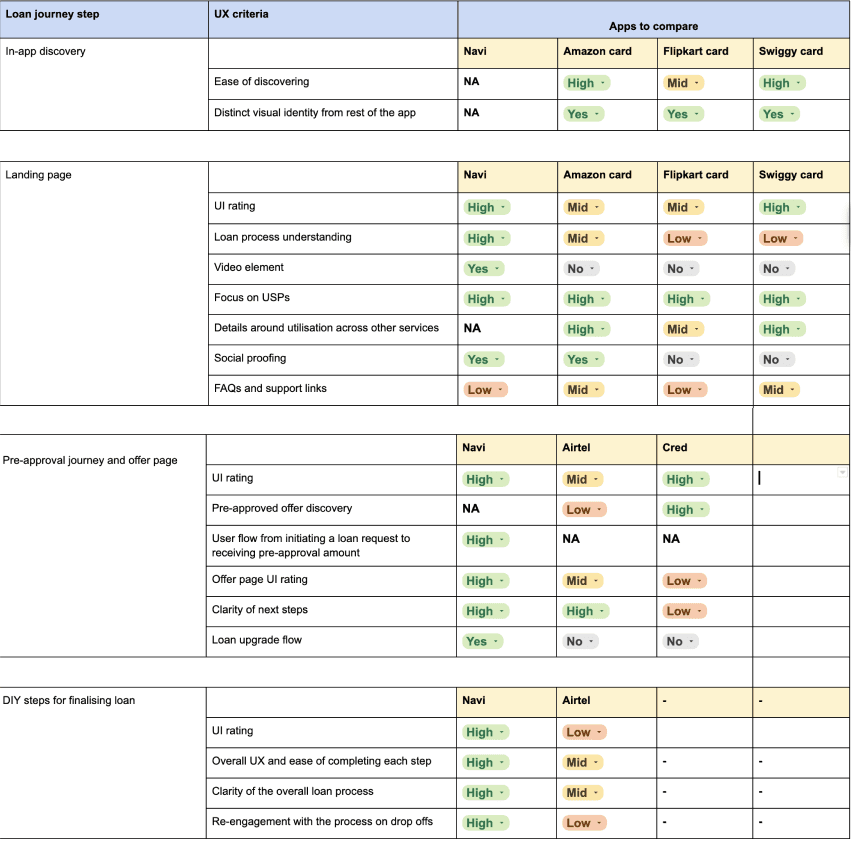Open Amazon card Loan process understanding dropdown

[x=583, y=239]
